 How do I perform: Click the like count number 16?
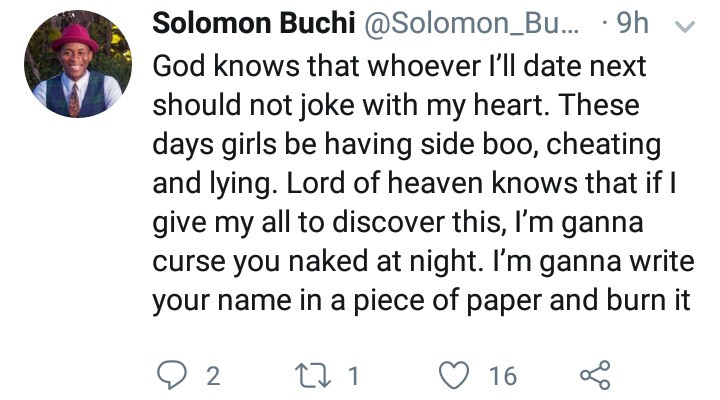click(503, 376)
